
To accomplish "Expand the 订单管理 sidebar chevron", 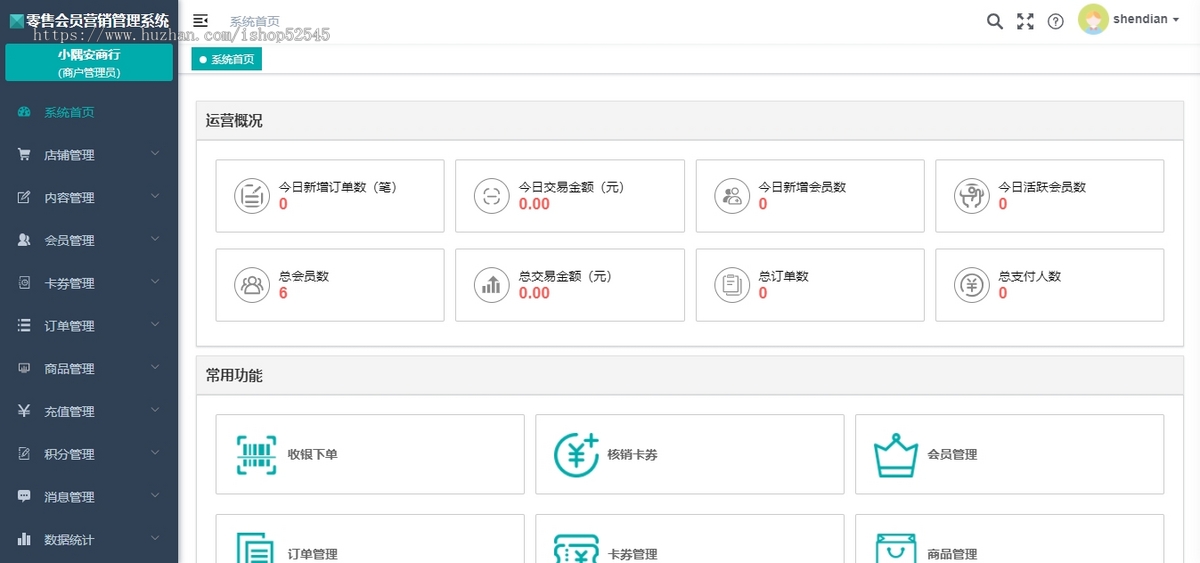I will (155, 325).
